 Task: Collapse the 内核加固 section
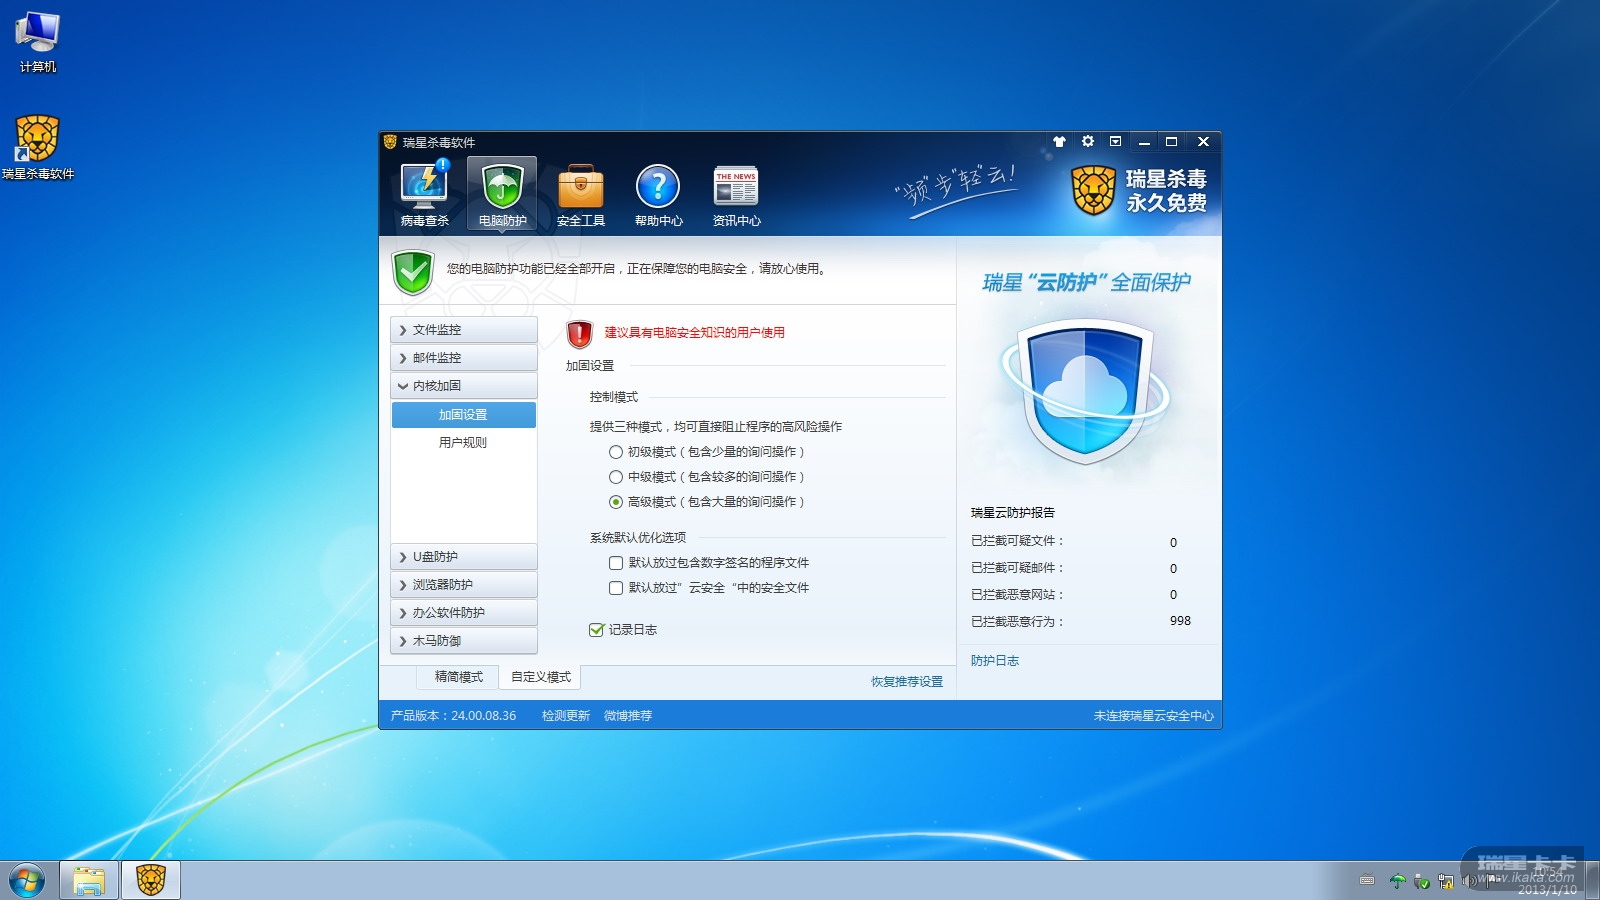coord(464,386)
